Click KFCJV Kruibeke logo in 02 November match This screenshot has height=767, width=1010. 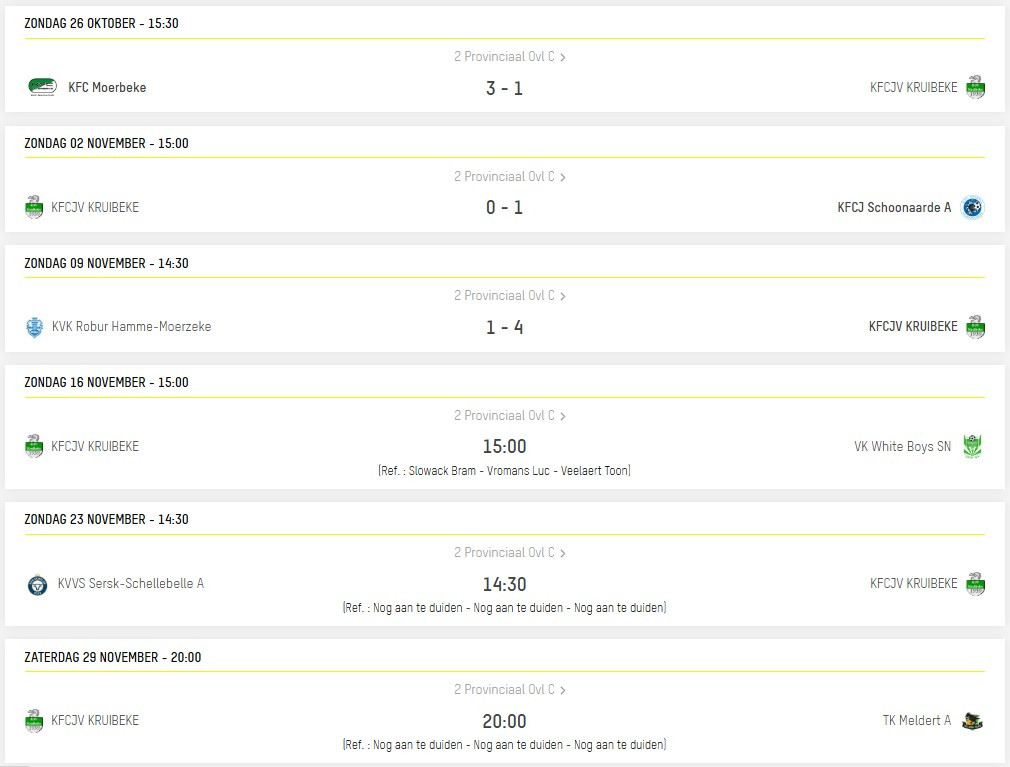point(34,207)
